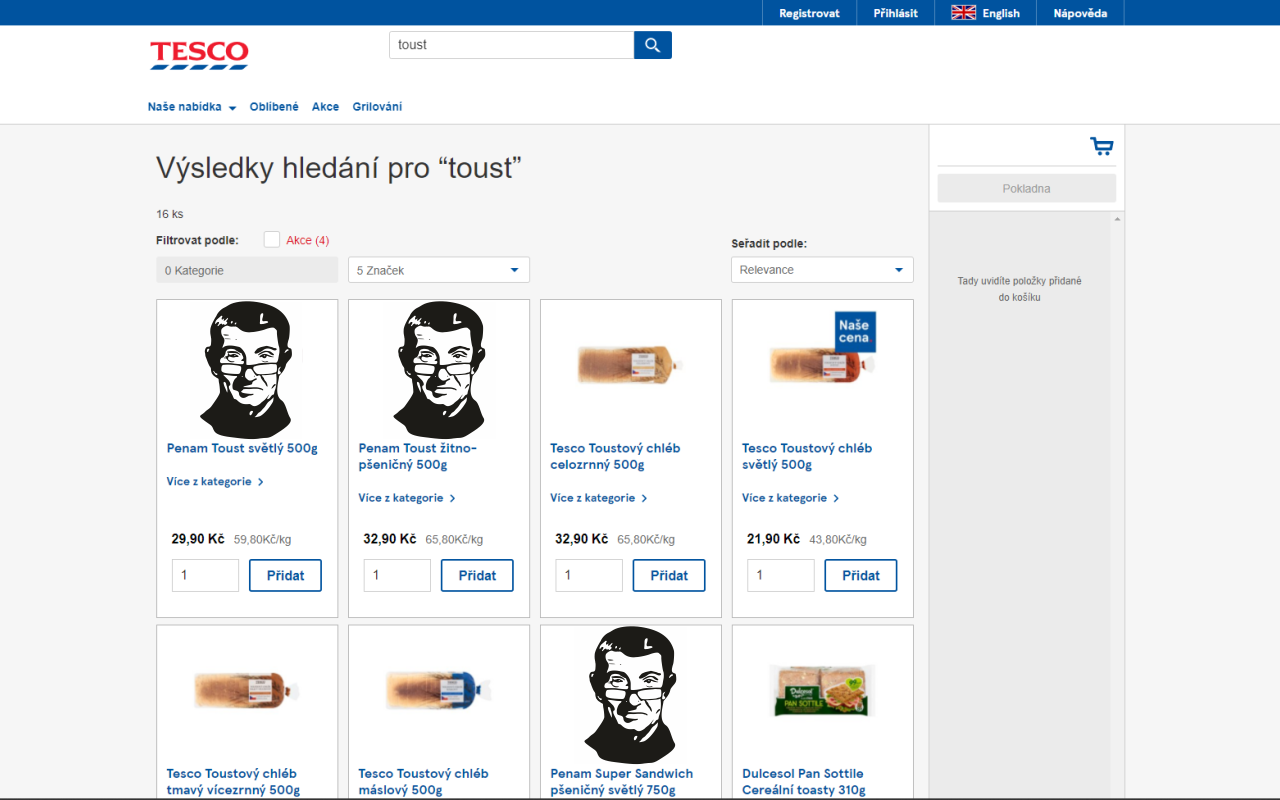
Task: Open the Oblíbené menu item
Action: point(274,107)
